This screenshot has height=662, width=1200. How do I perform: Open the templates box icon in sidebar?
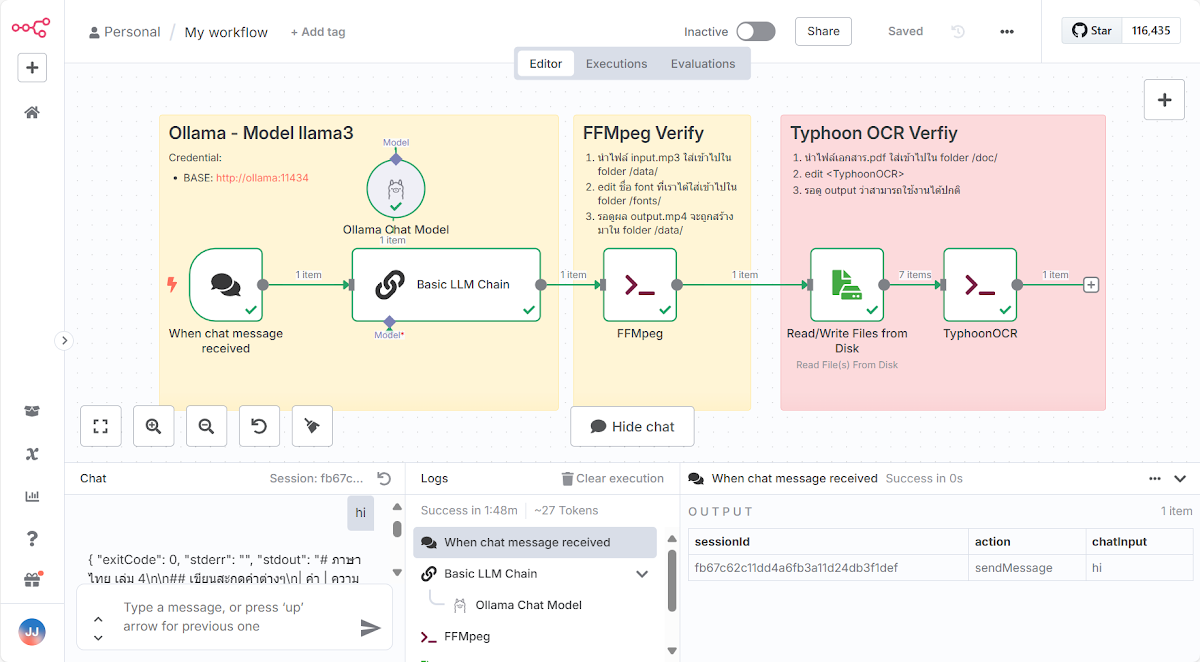[x=32, y=411]
